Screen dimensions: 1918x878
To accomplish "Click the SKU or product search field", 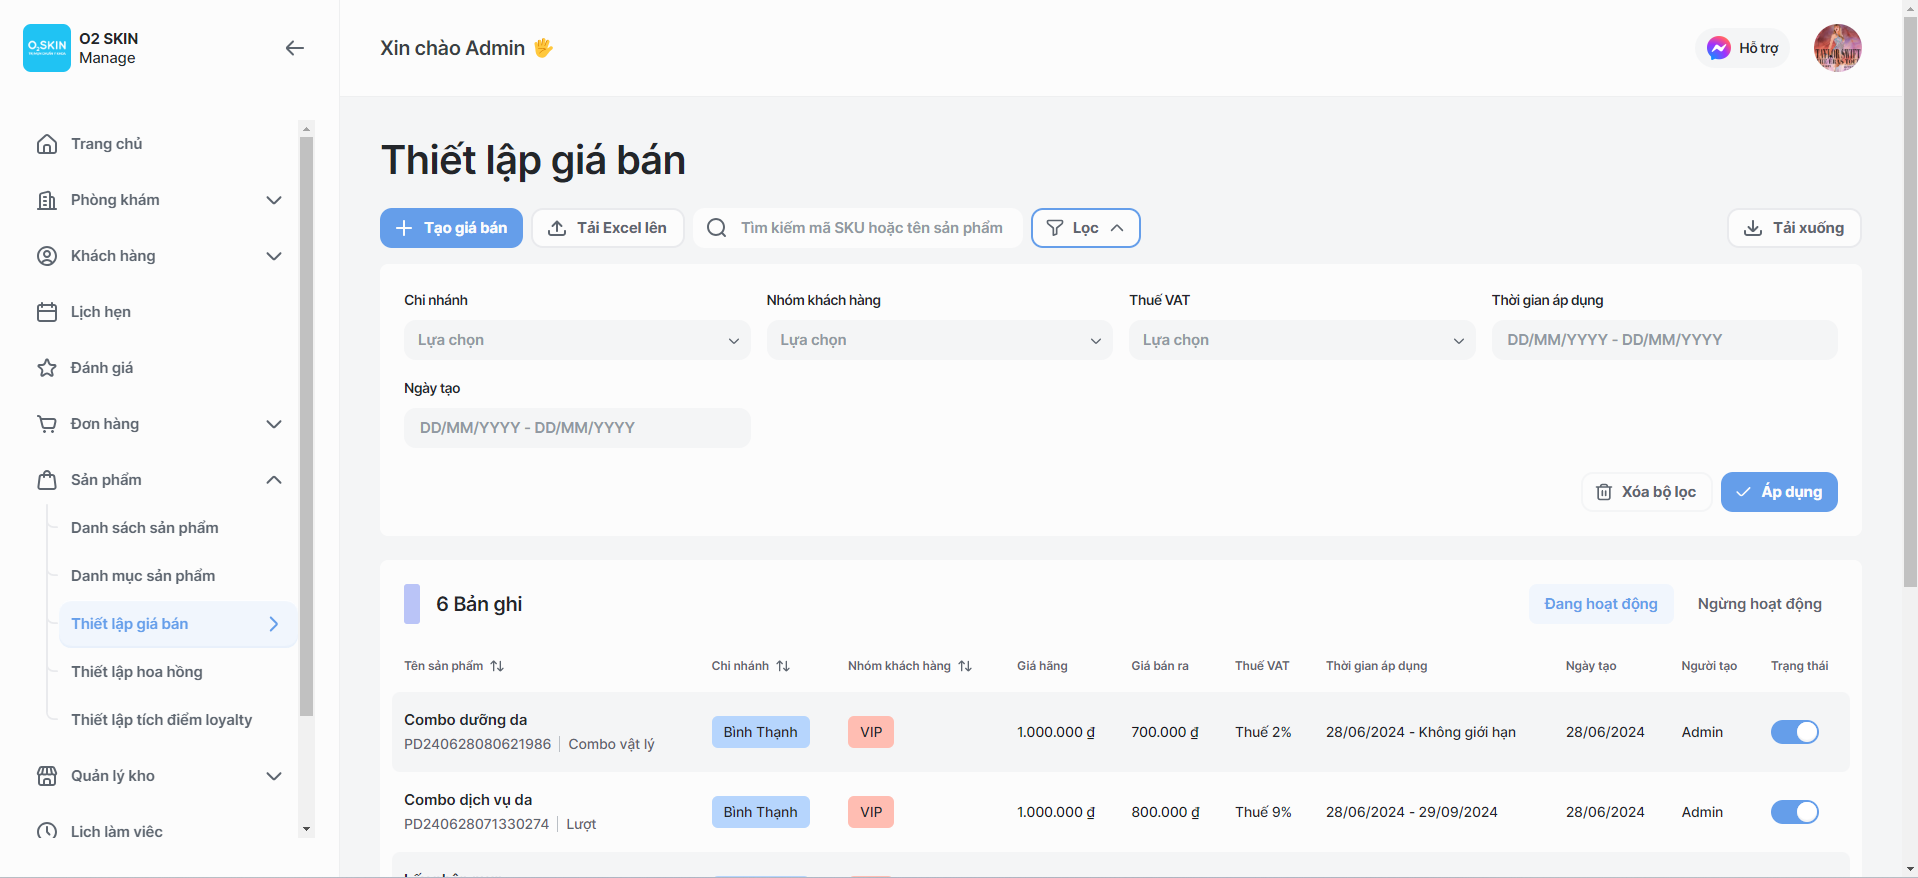I will [x=870, y=228].
